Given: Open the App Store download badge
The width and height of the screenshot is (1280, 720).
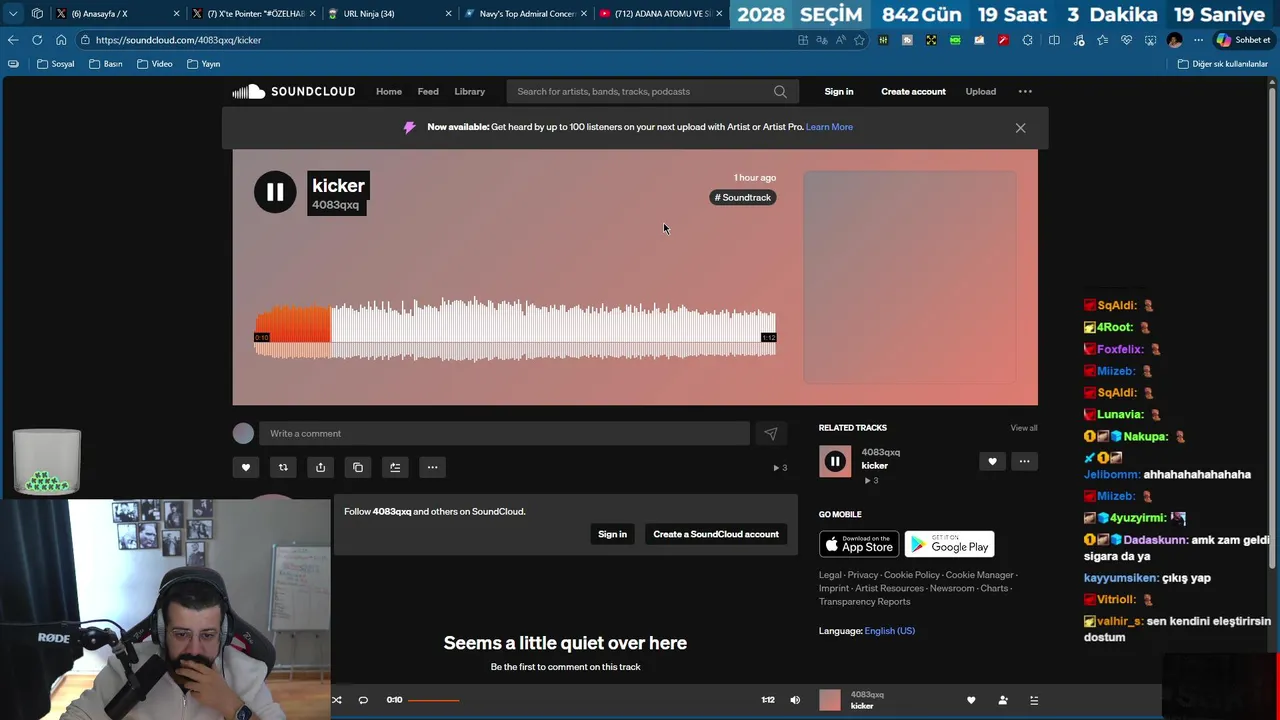Looking at the screenshot, I should click(859, 544).
